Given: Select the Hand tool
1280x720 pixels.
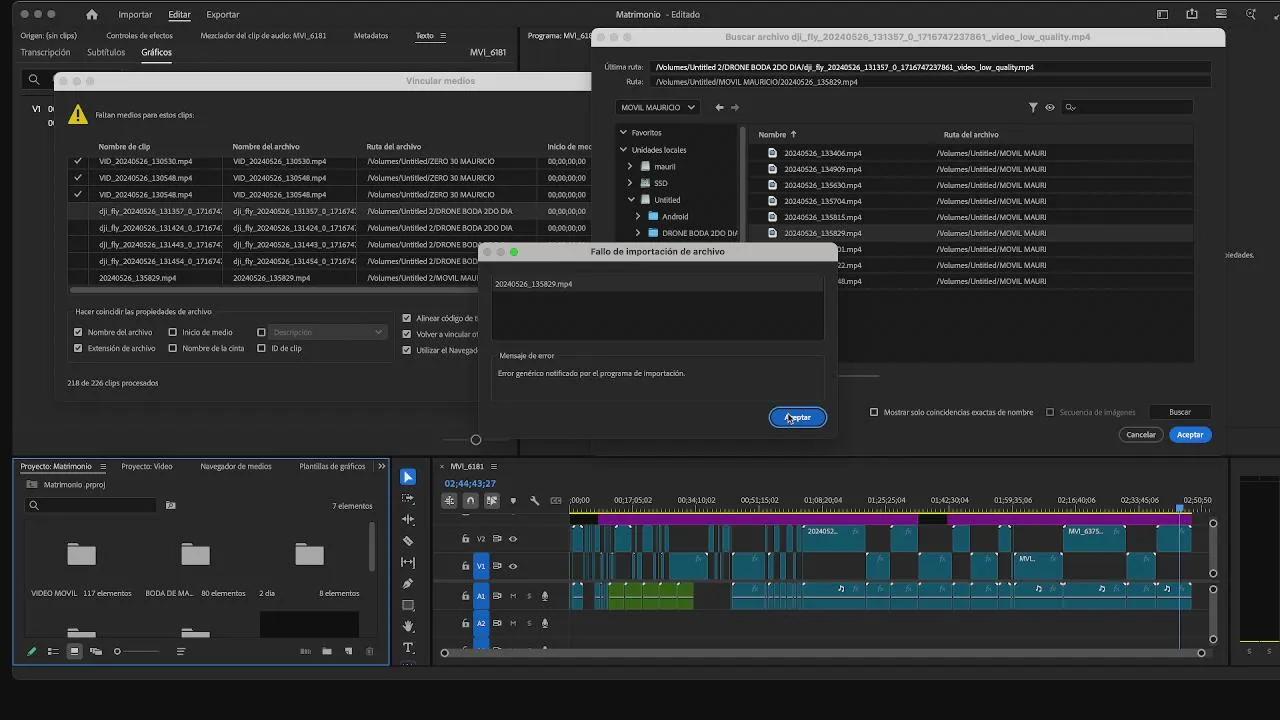Looking at the screenshot, I should click(x=408, y=626).
